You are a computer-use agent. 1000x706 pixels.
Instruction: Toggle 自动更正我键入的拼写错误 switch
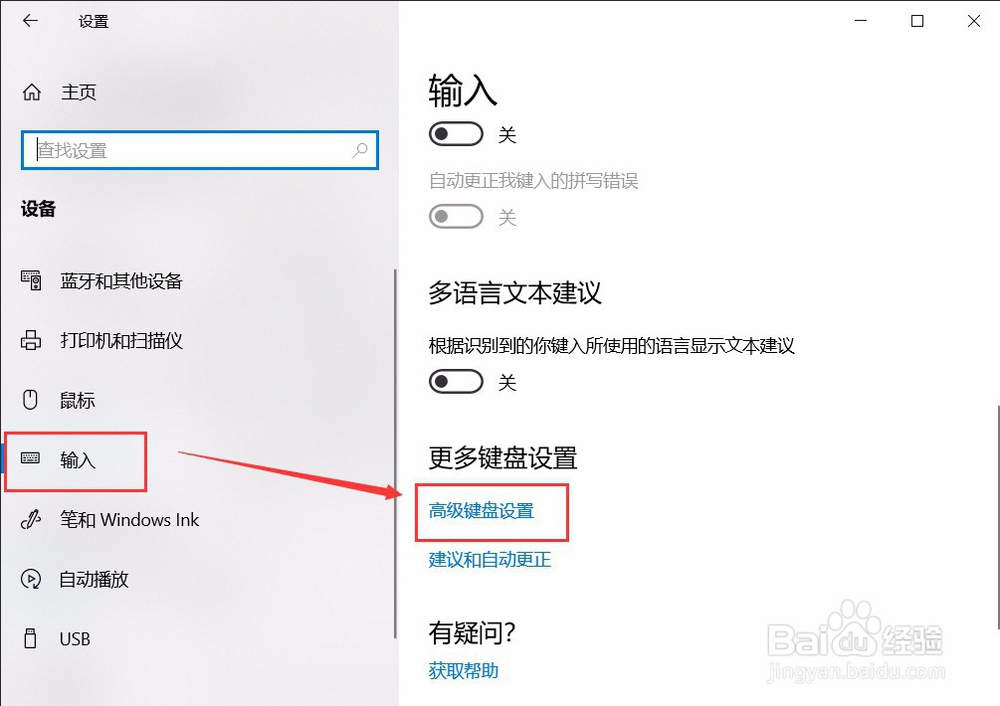pos(456,217)
